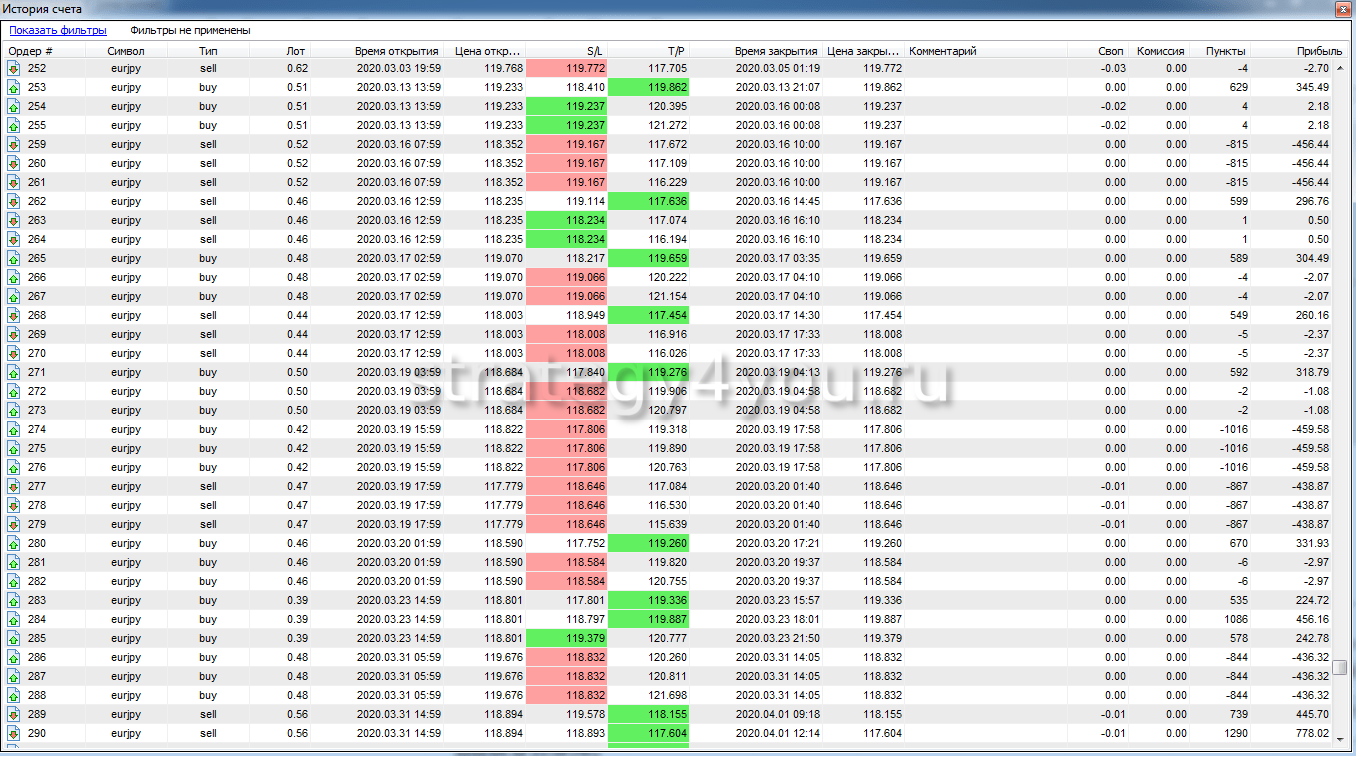Select the icon of sell order 259
Image resolution: width=1356 pixels, height=757 pixels.
(x=14, y=144)
